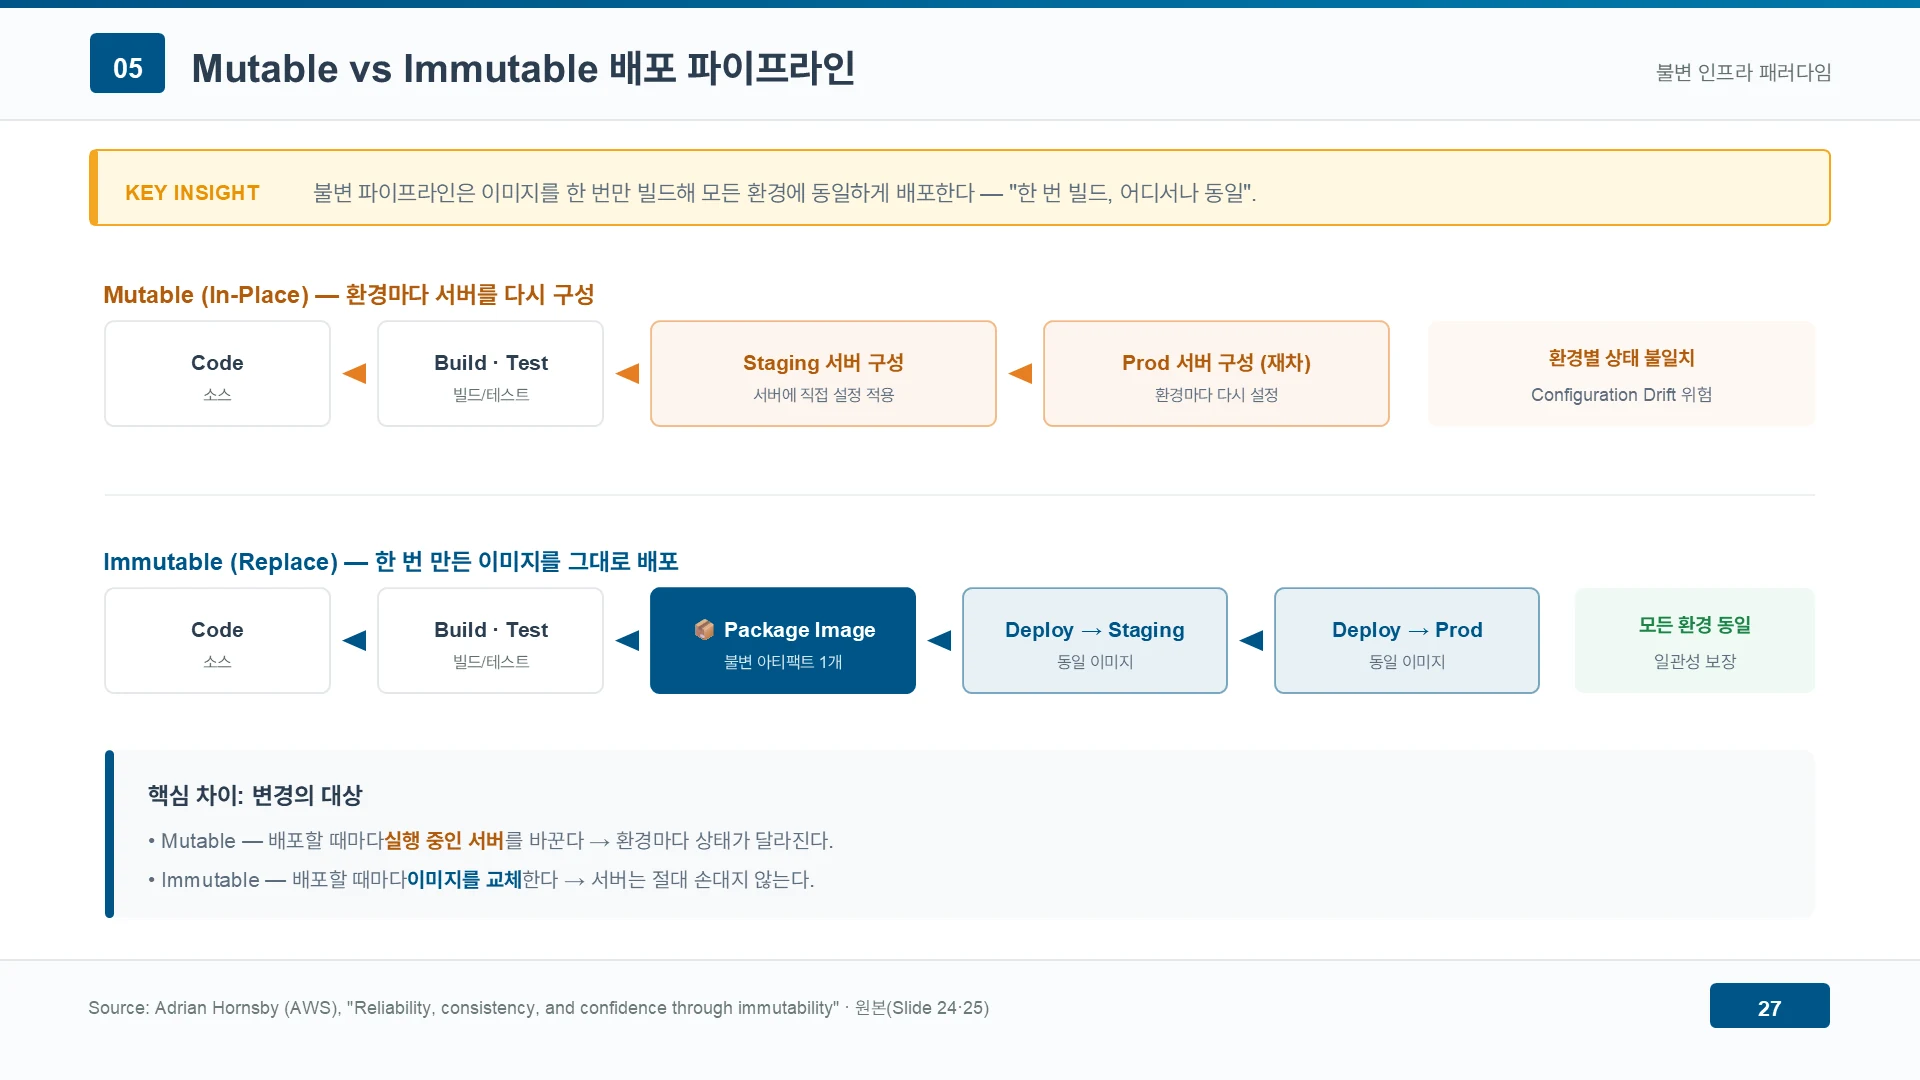1920x1080 pixels.
Task: Click '동일 이미지' under Deploy → Staging
Action: 1095,662
